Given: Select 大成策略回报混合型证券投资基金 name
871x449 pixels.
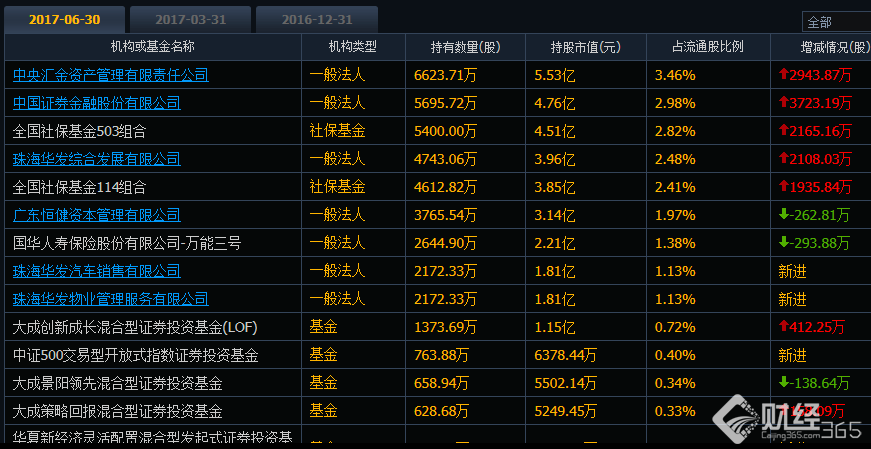Looking at the screenshot, I should [x=118, y=411].
